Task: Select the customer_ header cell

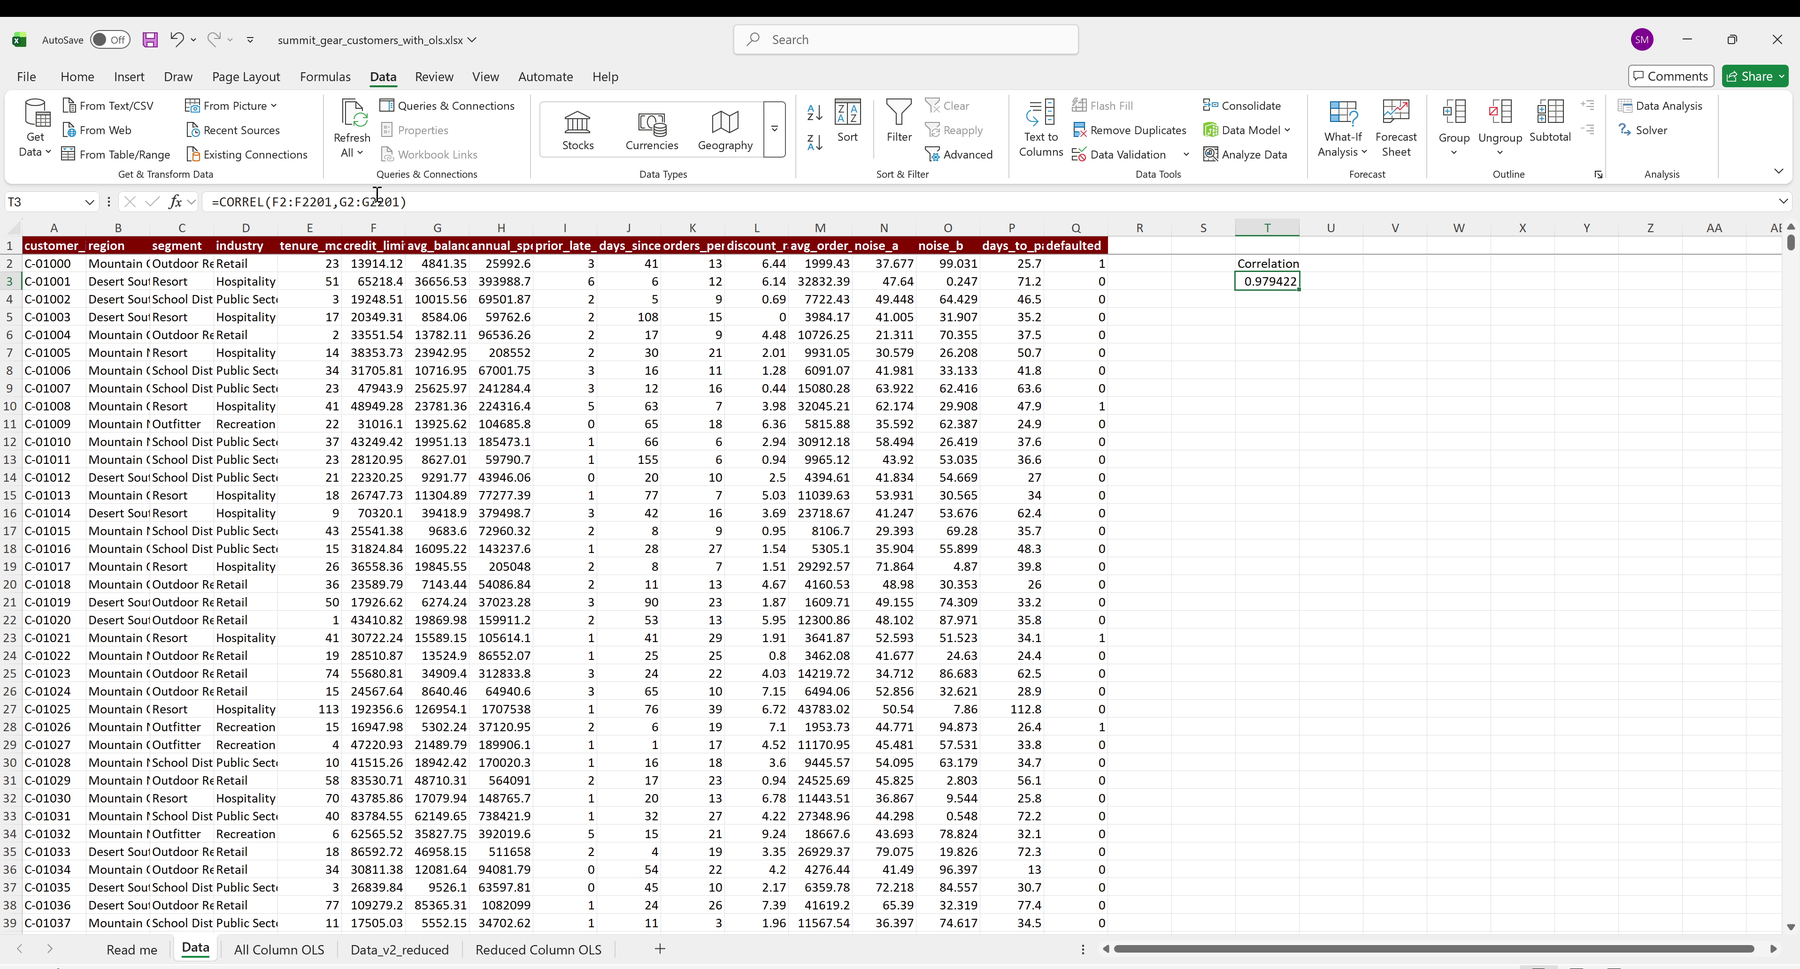Action: [54, 246]
